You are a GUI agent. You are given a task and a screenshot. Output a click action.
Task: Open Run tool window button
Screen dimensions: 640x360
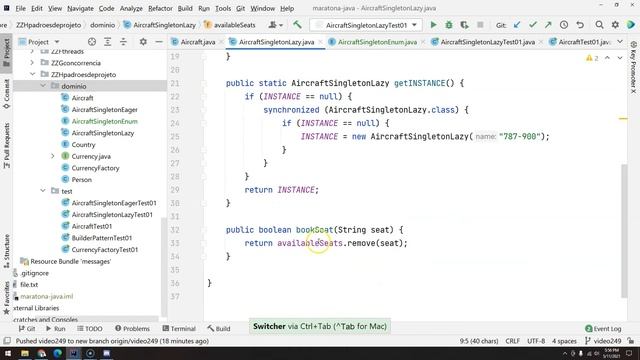click(x=56, y=329)
